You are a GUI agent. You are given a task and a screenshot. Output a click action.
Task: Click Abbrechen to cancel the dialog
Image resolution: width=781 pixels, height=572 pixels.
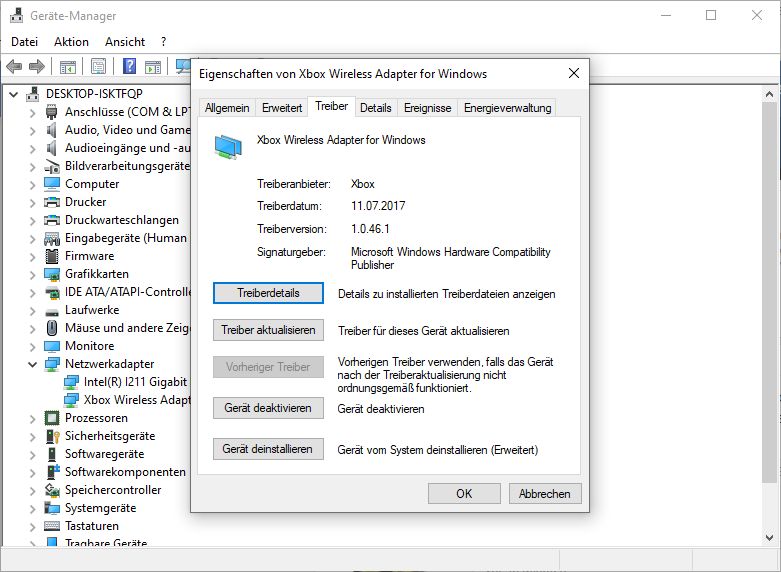point(545,494)
